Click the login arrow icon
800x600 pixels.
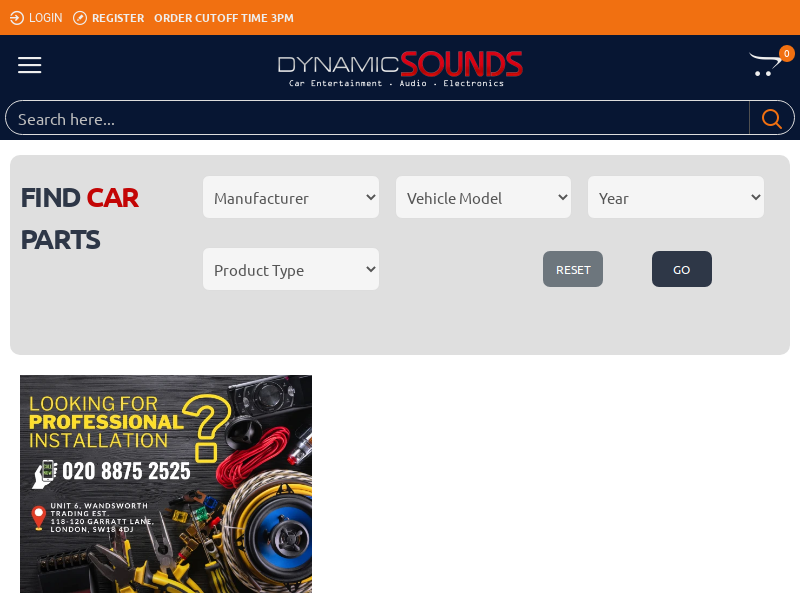[x=17, y=18]
